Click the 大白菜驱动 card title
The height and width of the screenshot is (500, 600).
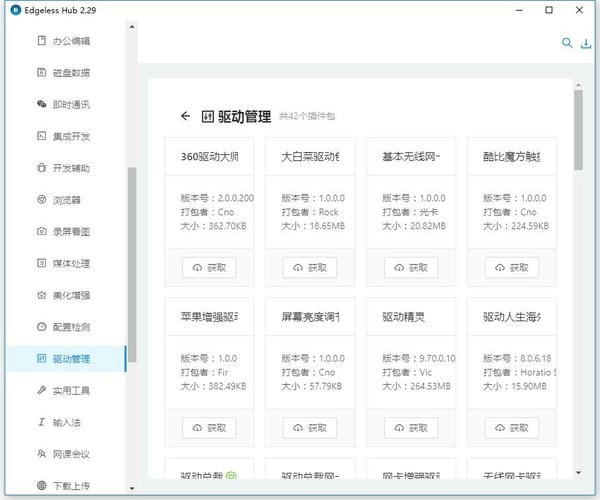click(310, 156)
